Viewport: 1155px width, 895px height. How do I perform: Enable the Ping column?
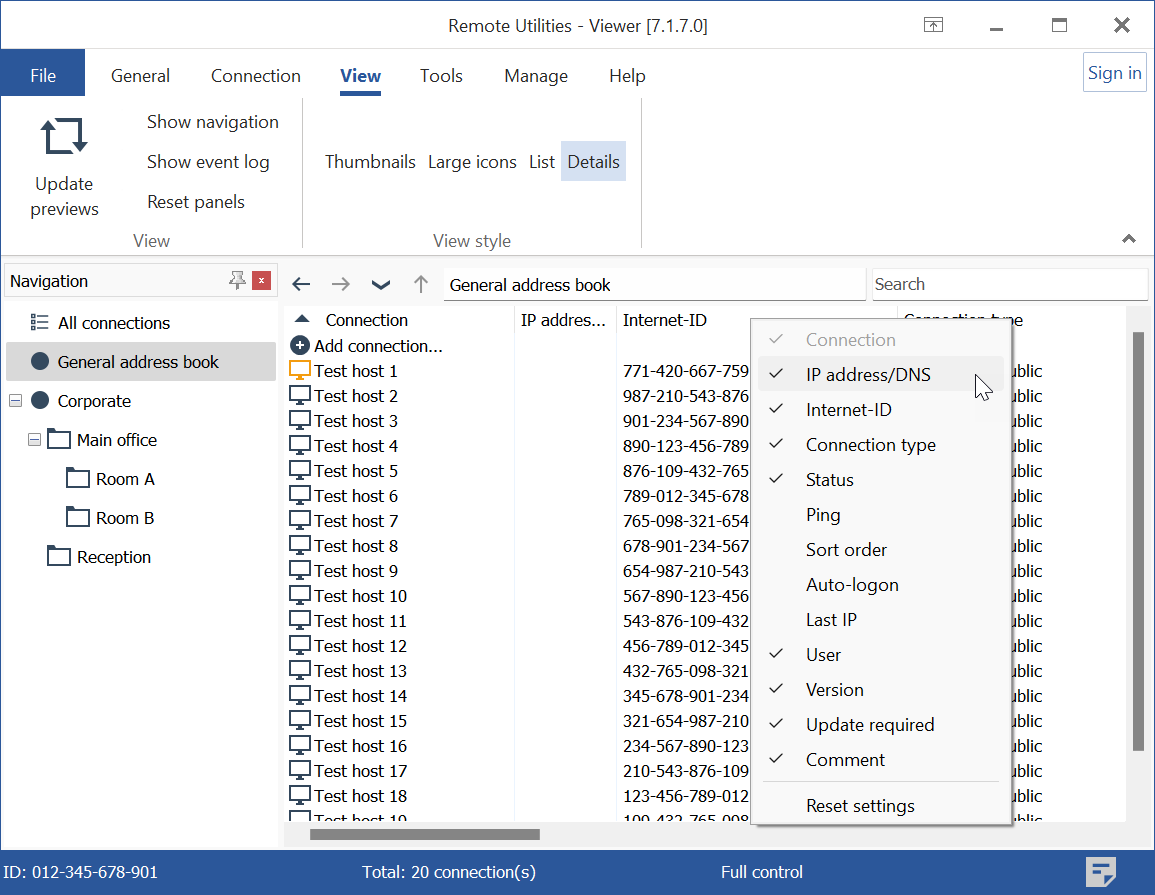pos(823,515)
